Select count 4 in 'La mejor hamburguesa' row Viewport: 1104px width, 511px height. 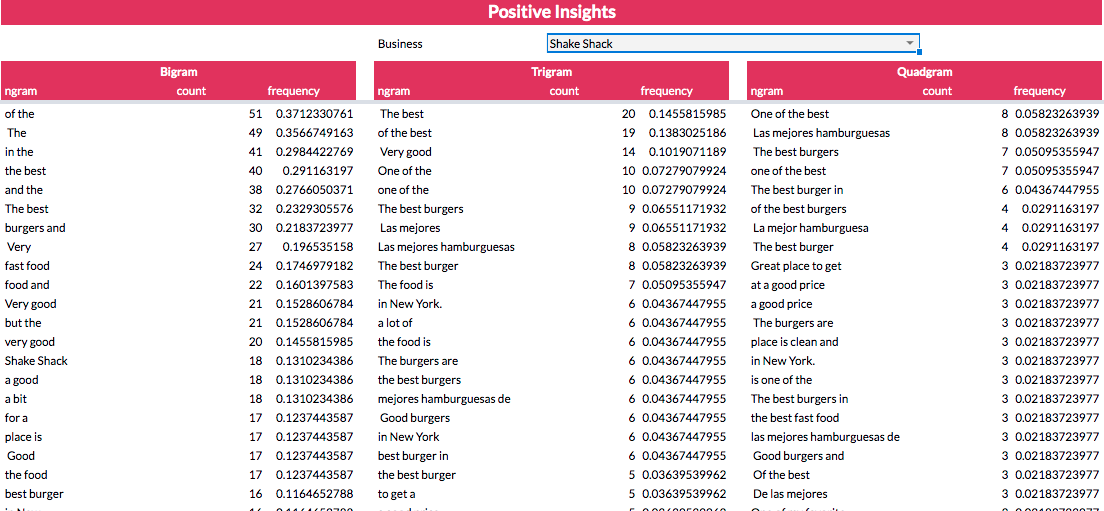1005,228
